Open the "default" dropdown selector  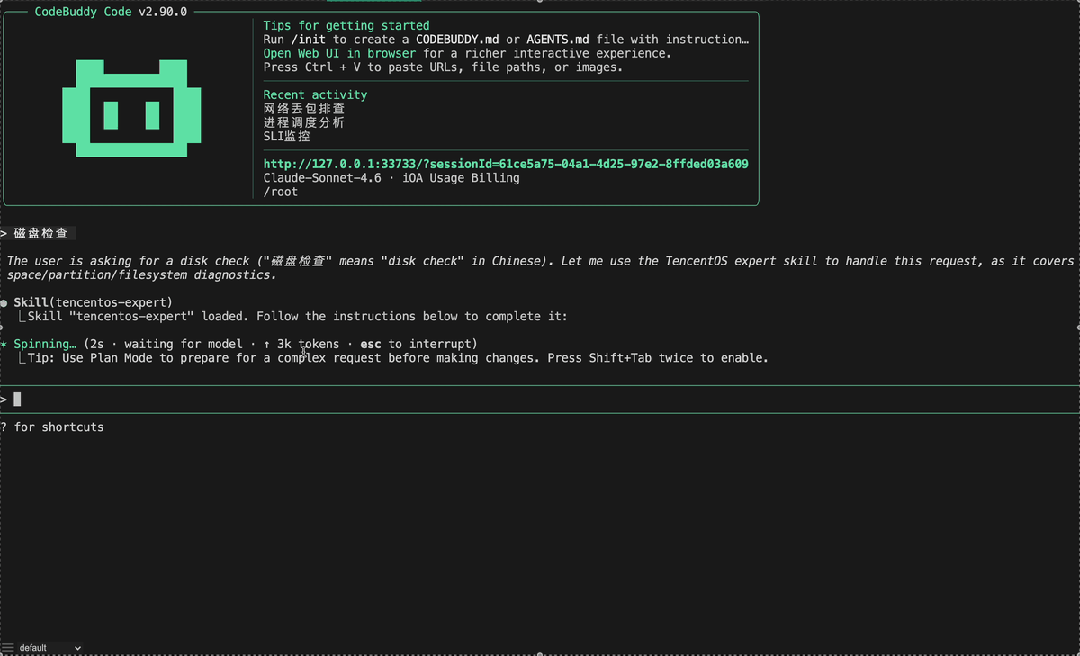tap(50, 648)
